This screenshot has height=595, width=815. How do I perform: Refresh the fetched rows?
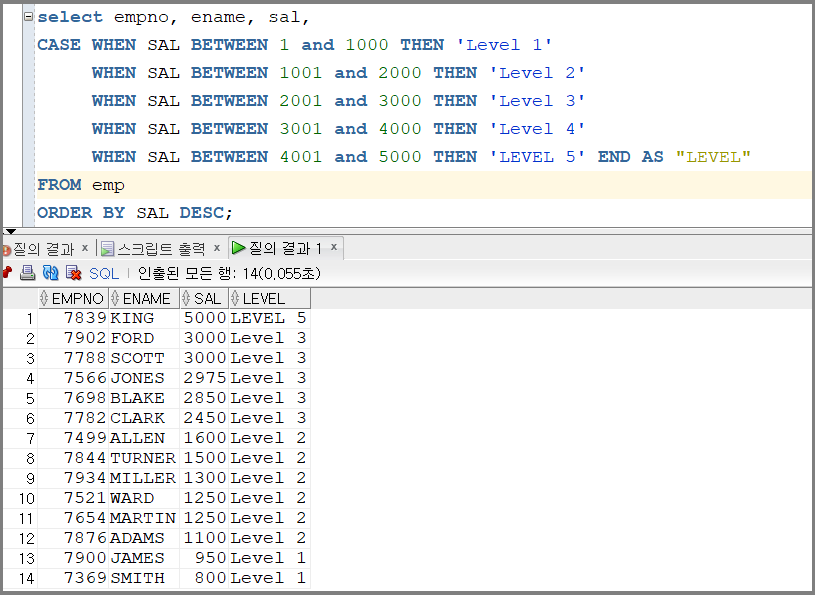coord(51,272)
